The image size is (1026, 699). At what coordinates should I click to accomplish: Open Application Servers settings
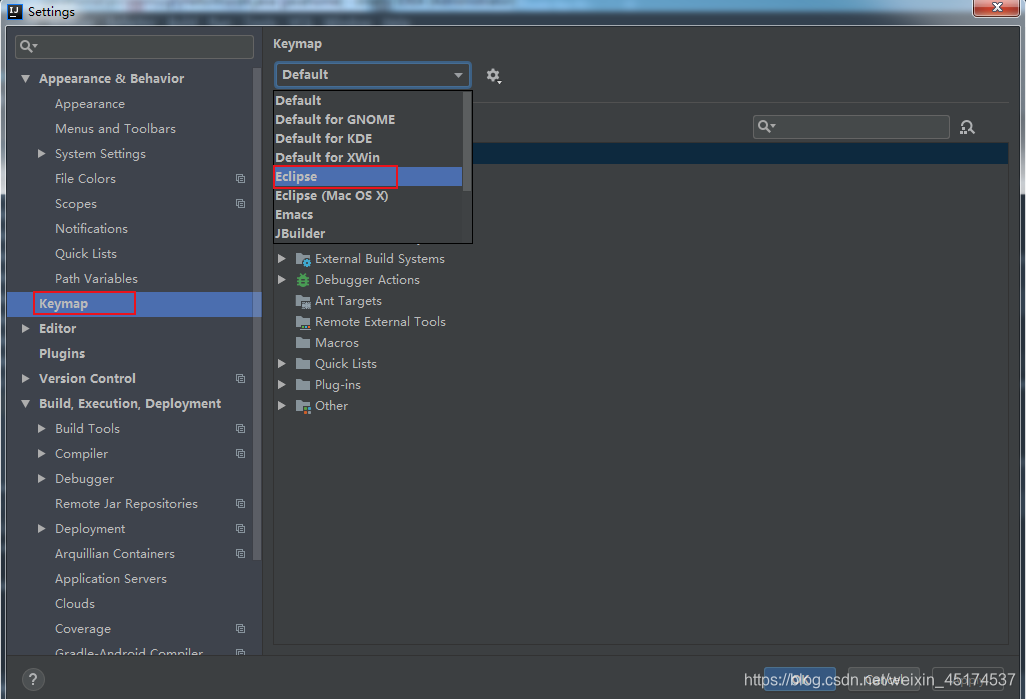111,579
